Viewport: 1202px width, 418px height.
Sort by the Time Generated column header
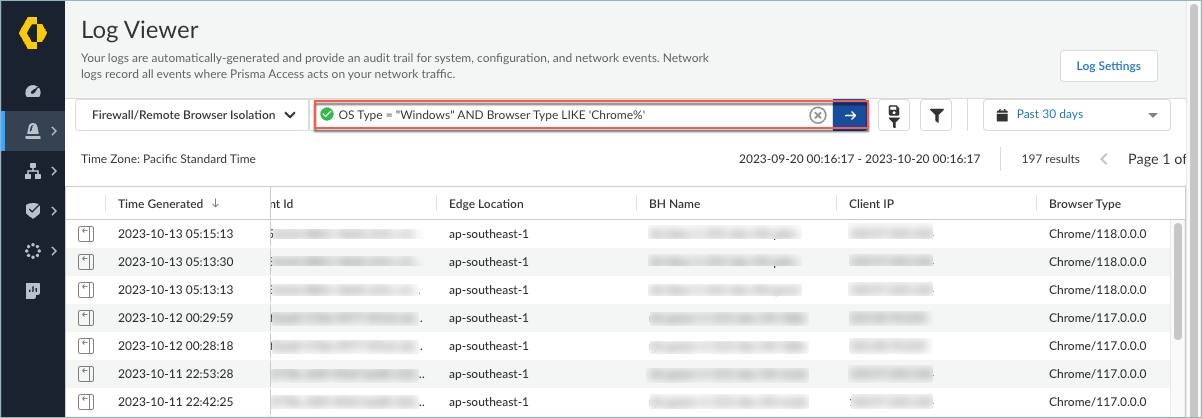coord(160,204)
